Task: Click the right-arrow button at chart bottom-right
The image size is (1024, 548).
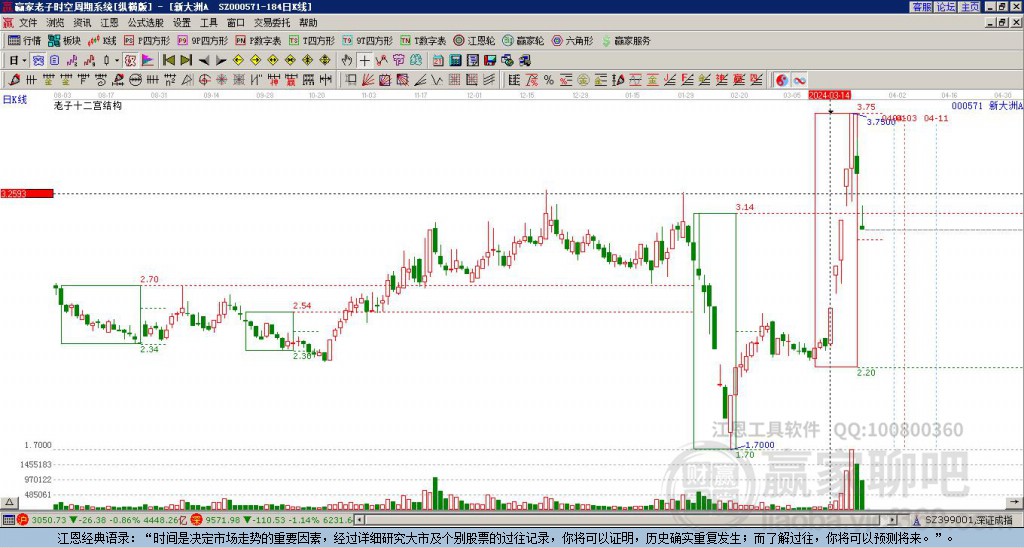Action: [1015, 502]
